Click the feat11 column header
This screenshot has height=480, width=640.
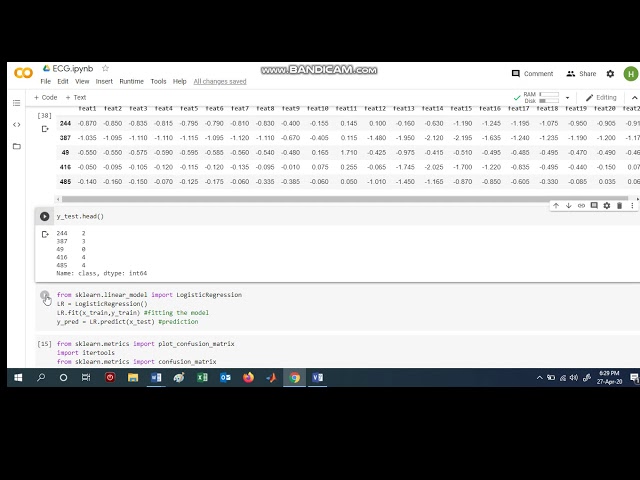click(346, 109)
